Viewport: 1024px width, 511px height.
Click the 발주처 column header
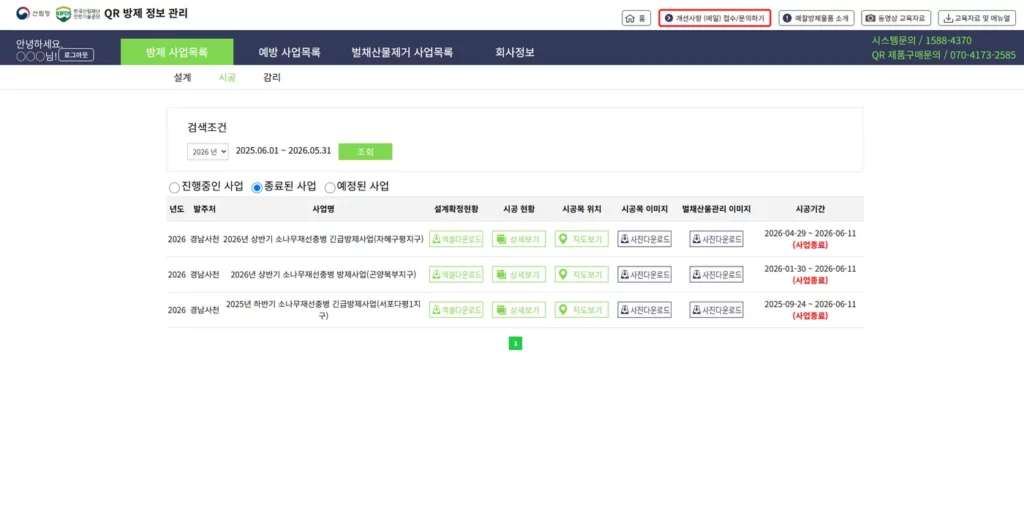(x=204, y=209)
